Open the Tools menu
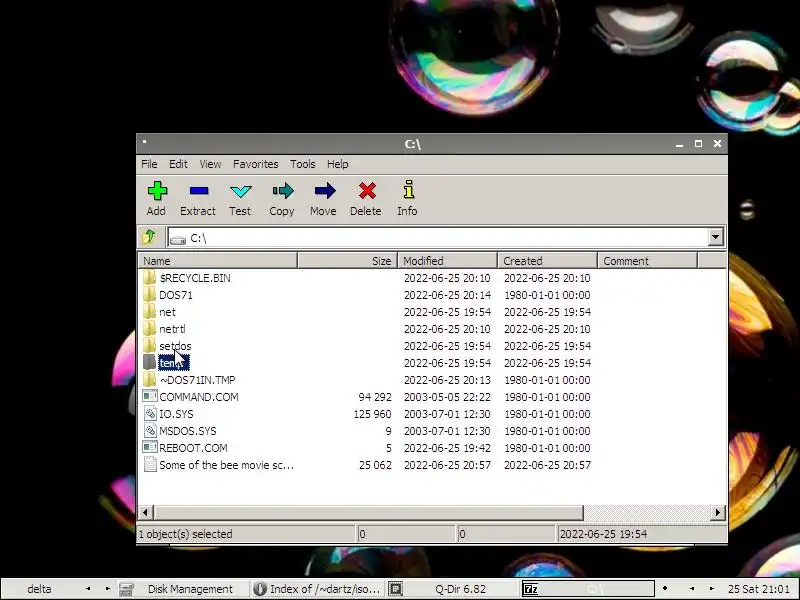Viewport: 800px width, 600px height. 303,164
